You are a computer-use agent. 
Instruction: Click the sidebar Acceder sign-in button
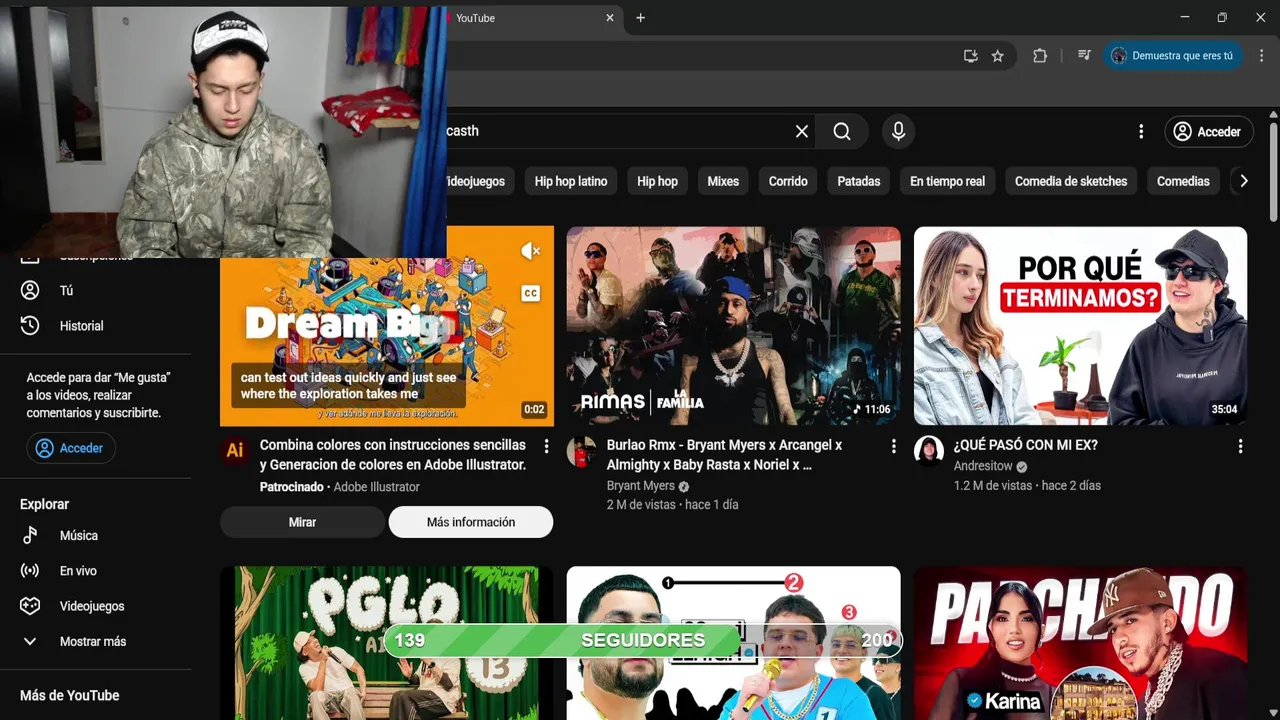(x=71, y=448)
